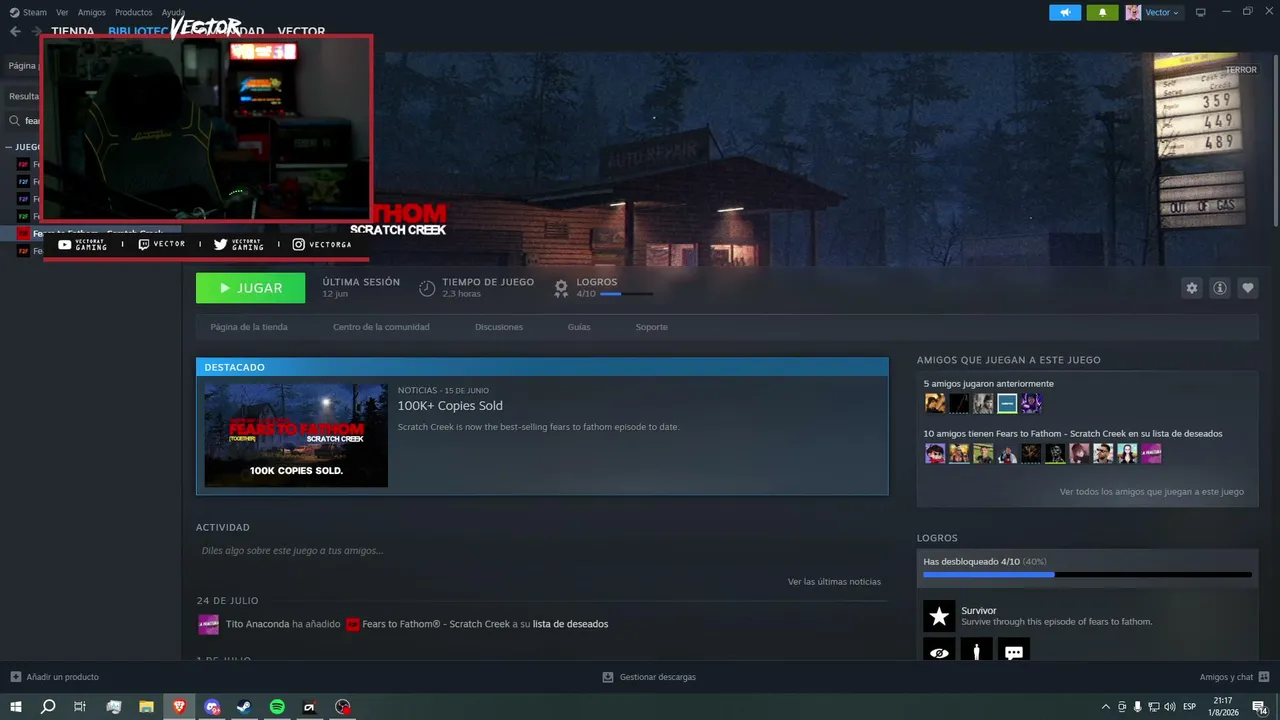
Task: Open Amigos y chat
Action: pyautogui.click(x=1226, y=677)
